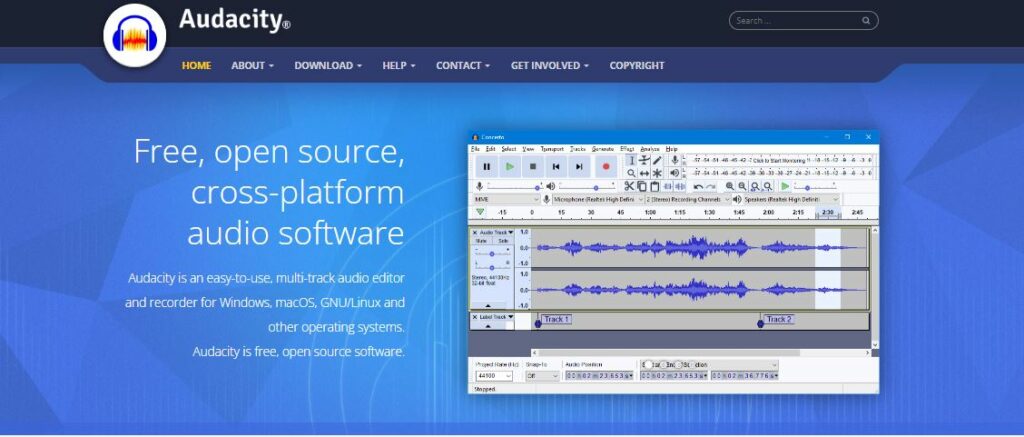Click Fit project to width icon
Viewport: 1024px width, 437px height.
tap(767, 187)
